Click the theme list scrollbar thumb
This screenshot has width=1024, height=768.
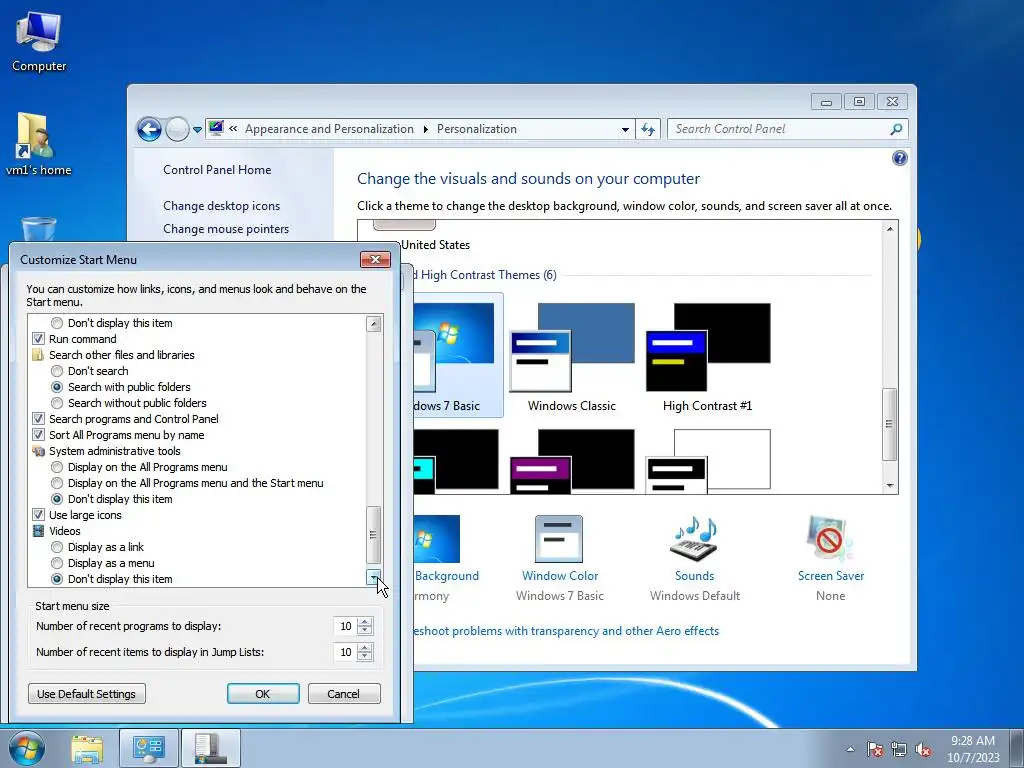pyautogui.click(x=889, y=424)
